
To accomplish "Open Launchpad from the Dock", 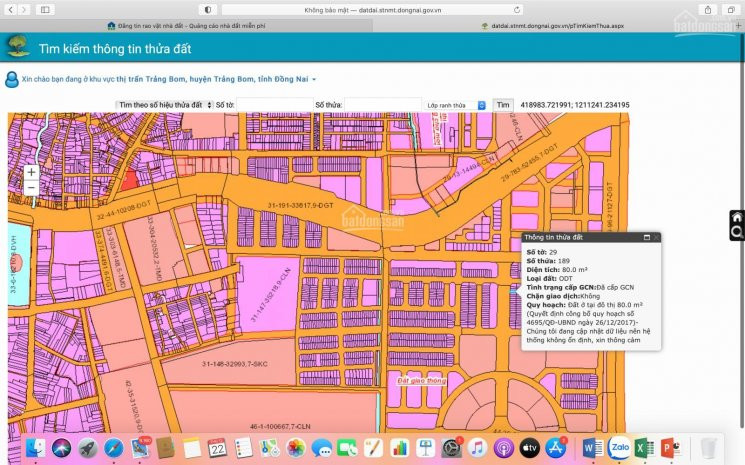I will [x=87, y=448].
